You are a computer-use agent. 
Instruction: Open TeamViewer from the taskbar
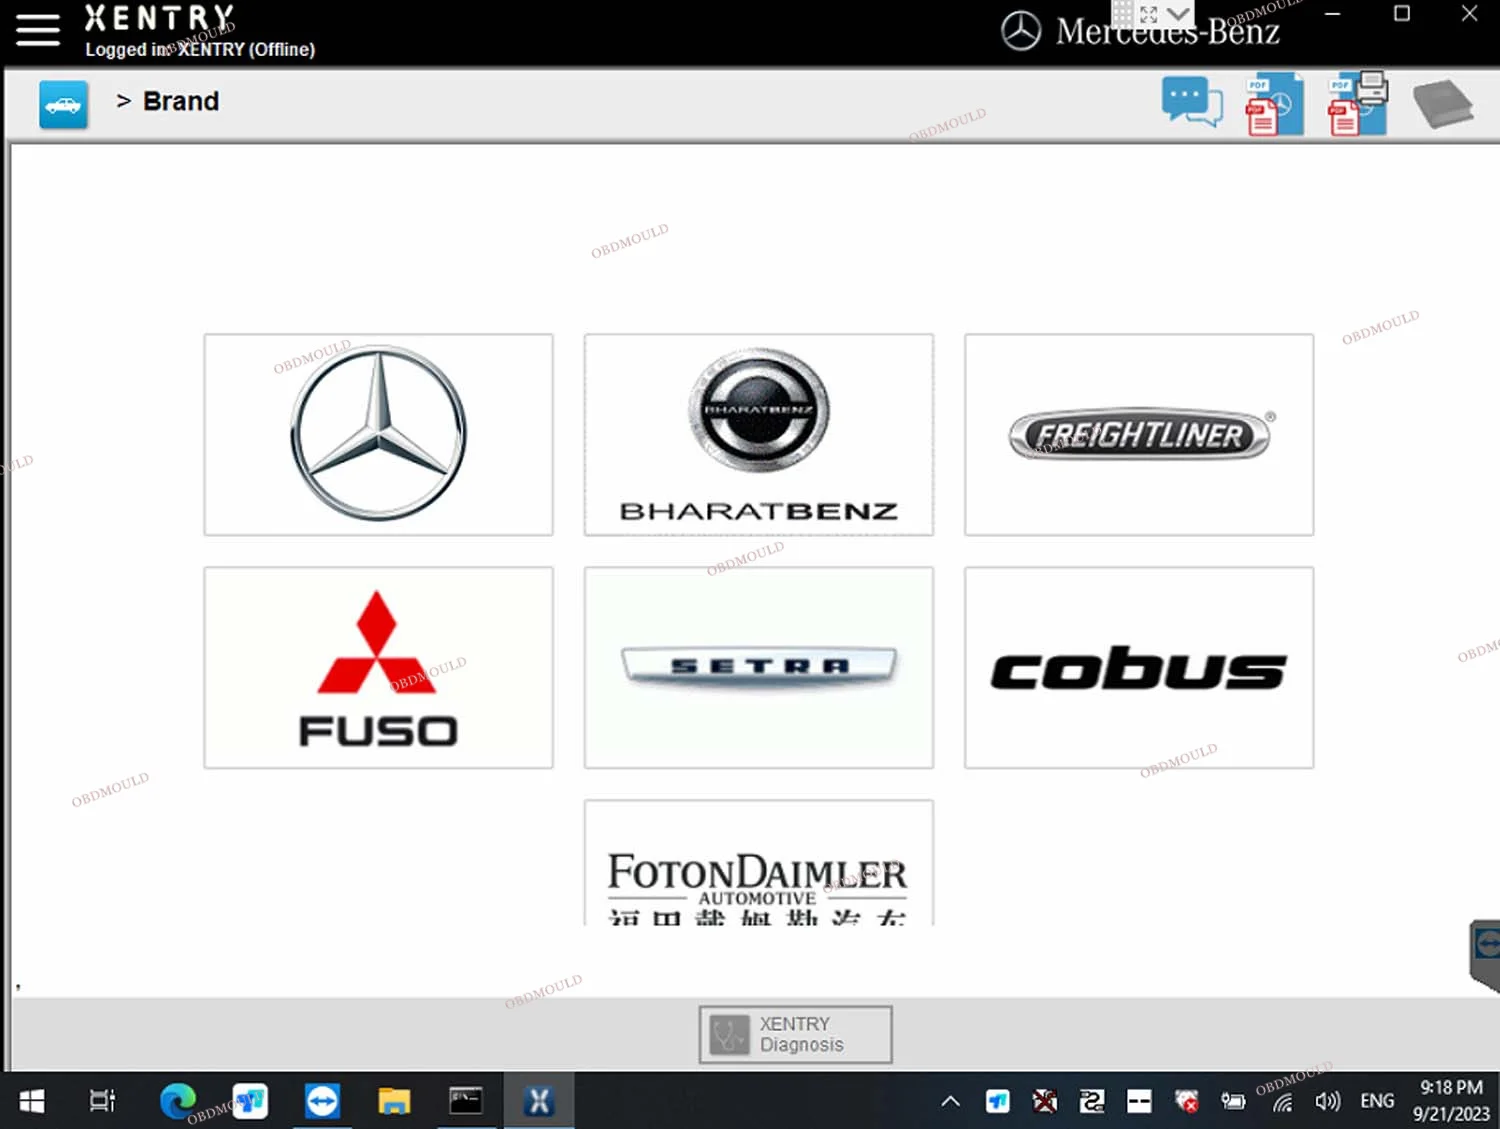point(322,1101)
